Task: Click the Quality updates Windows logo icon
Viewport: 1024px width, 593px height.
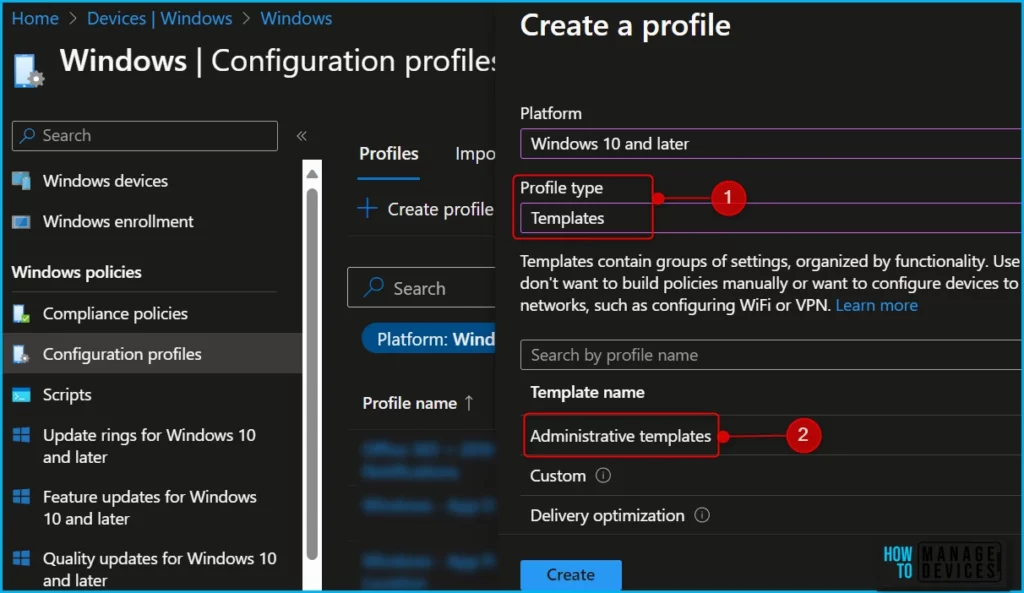Action: pyautogui.click(x=21, y=558)
